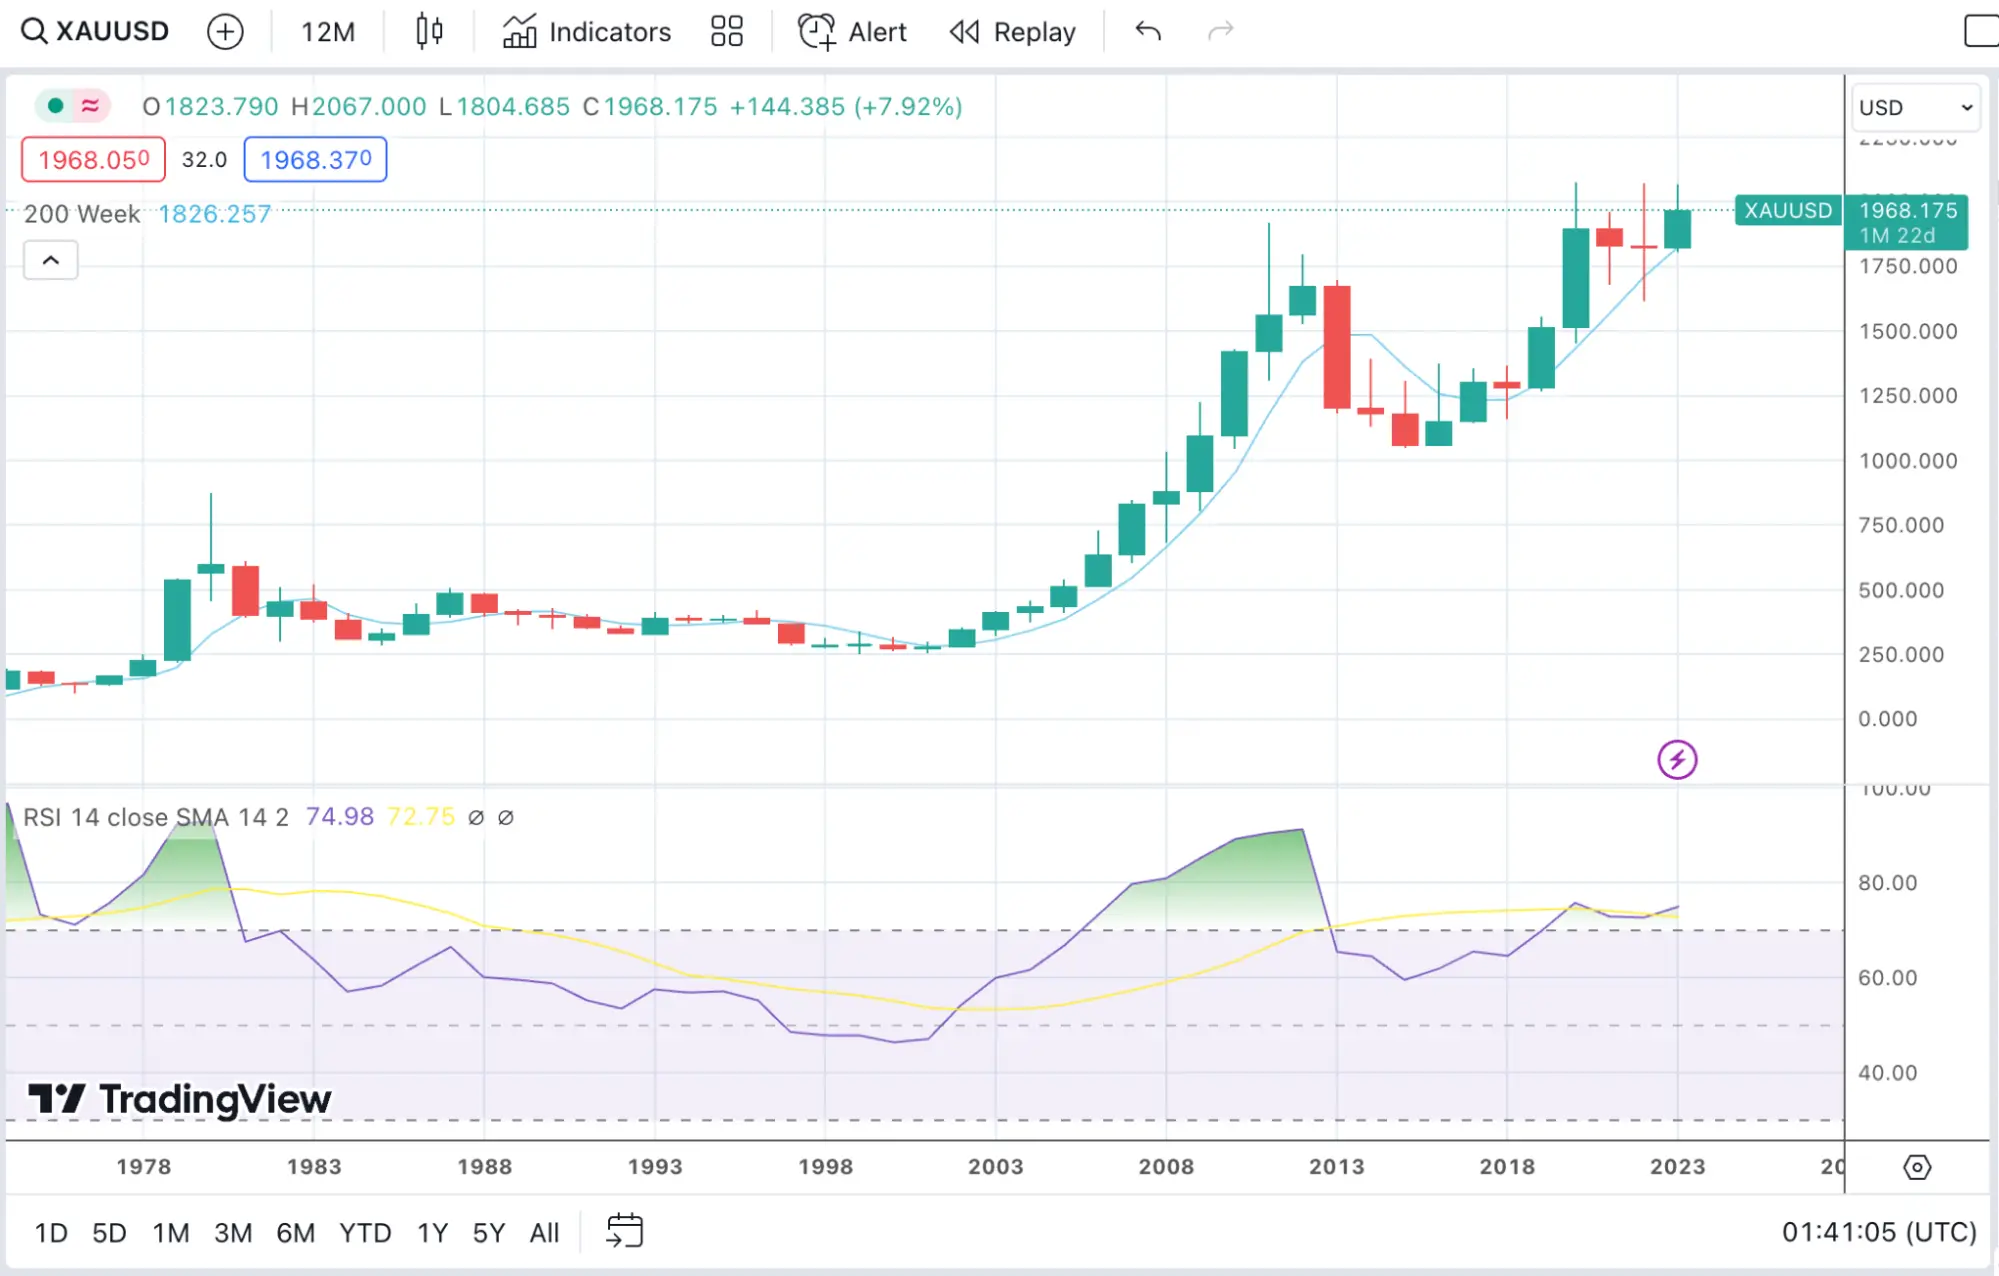Click the redo arrow icon
Viewport: 1999px width, 1276px height.
tap(1221, 32)
